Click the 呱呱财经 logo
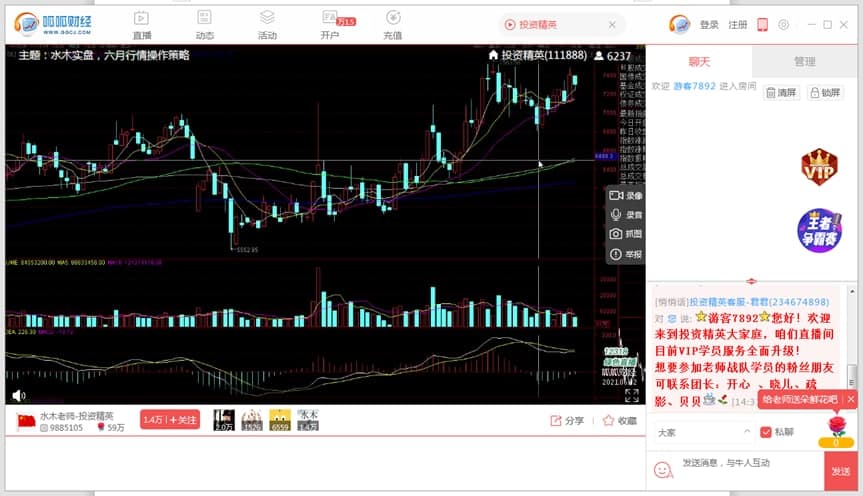This screenshot has width=863, height=496. (53, 24)
